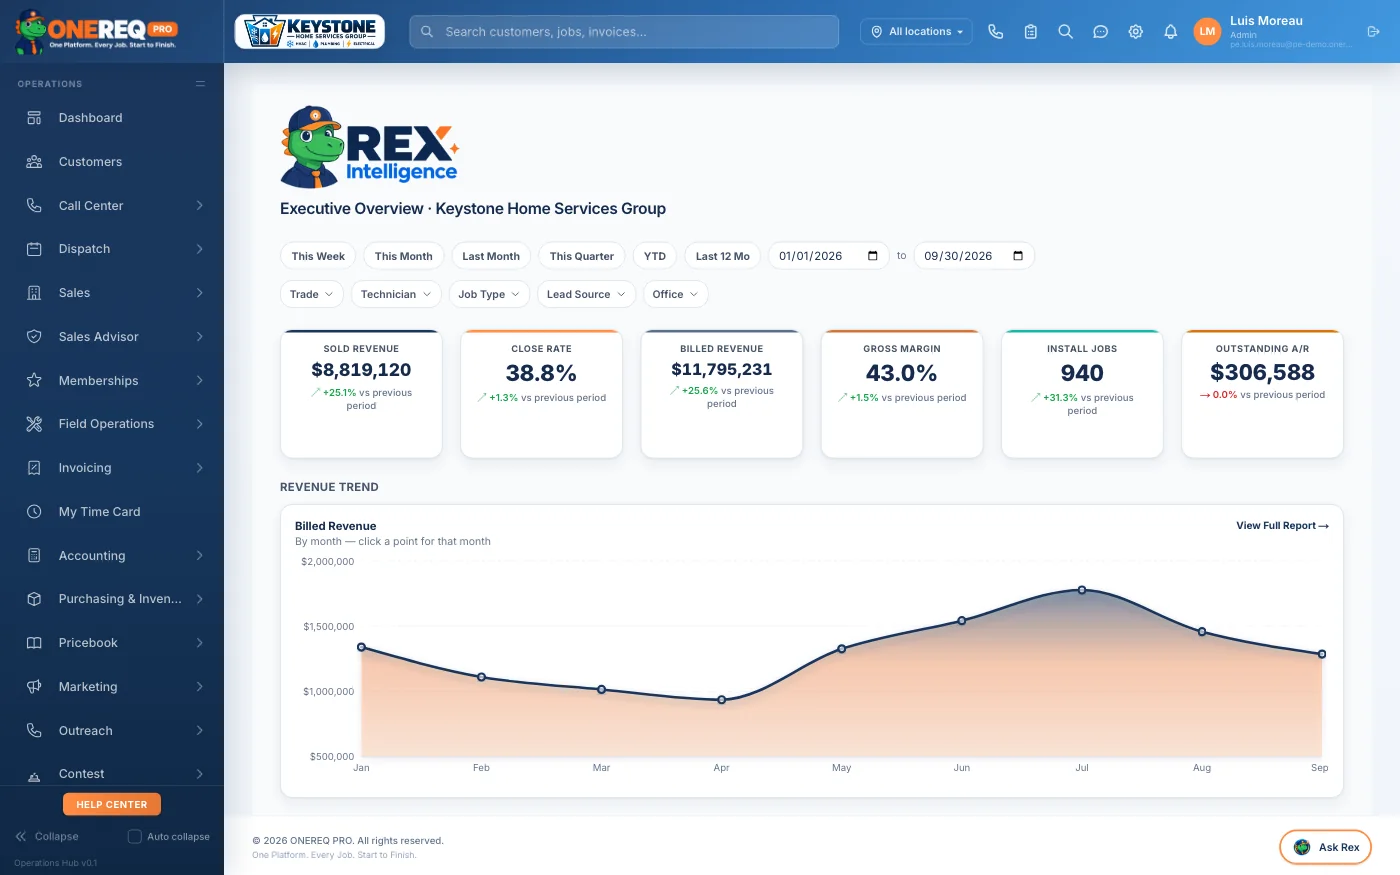Click the end date field 09/30/2026
The image size is (1400, 875).
click(974, 256)
